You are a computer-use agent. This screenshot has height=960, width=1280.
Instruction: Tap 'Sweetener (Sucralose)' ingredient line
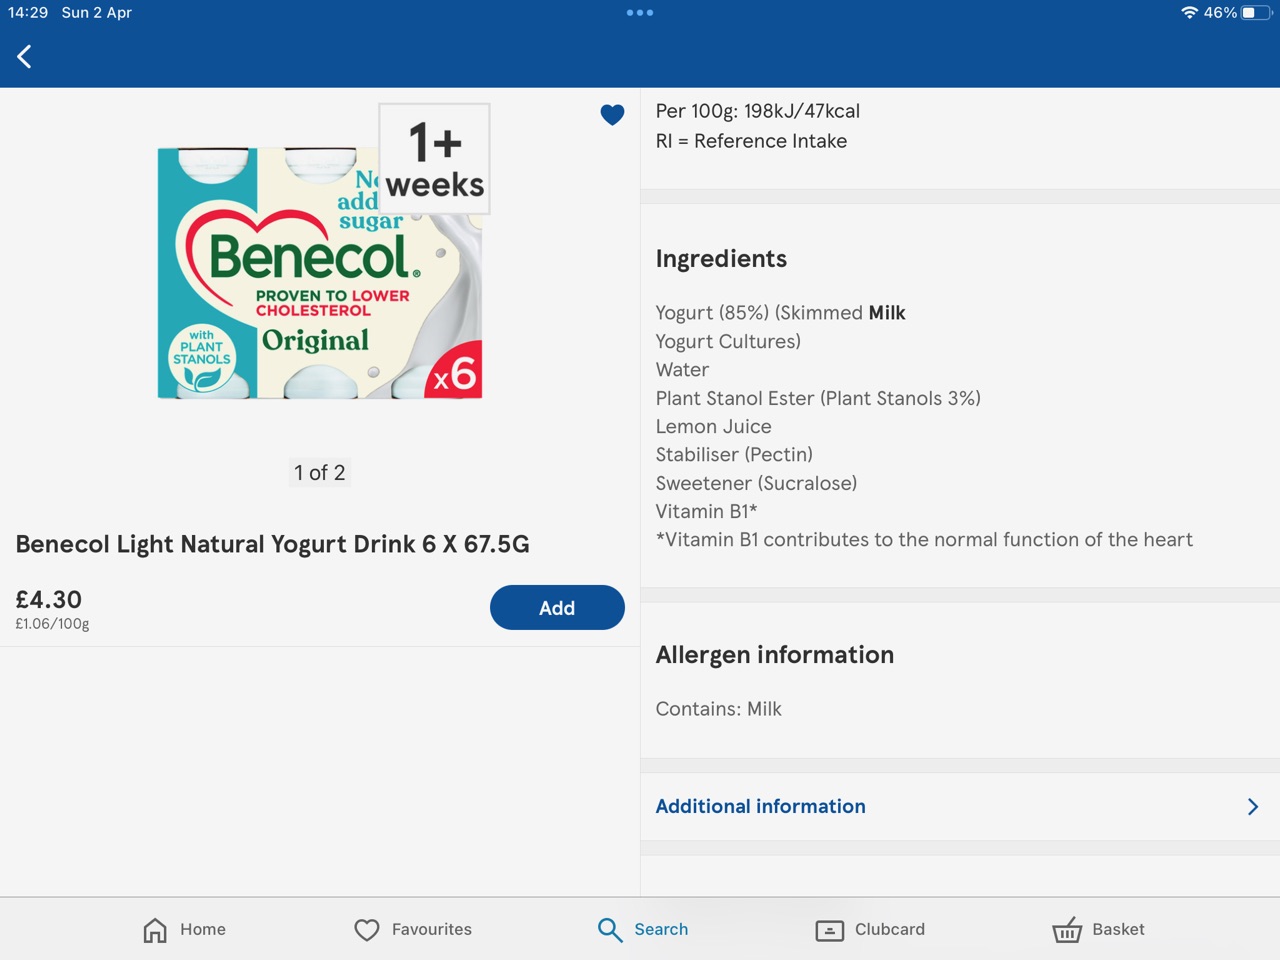(756, 483)
